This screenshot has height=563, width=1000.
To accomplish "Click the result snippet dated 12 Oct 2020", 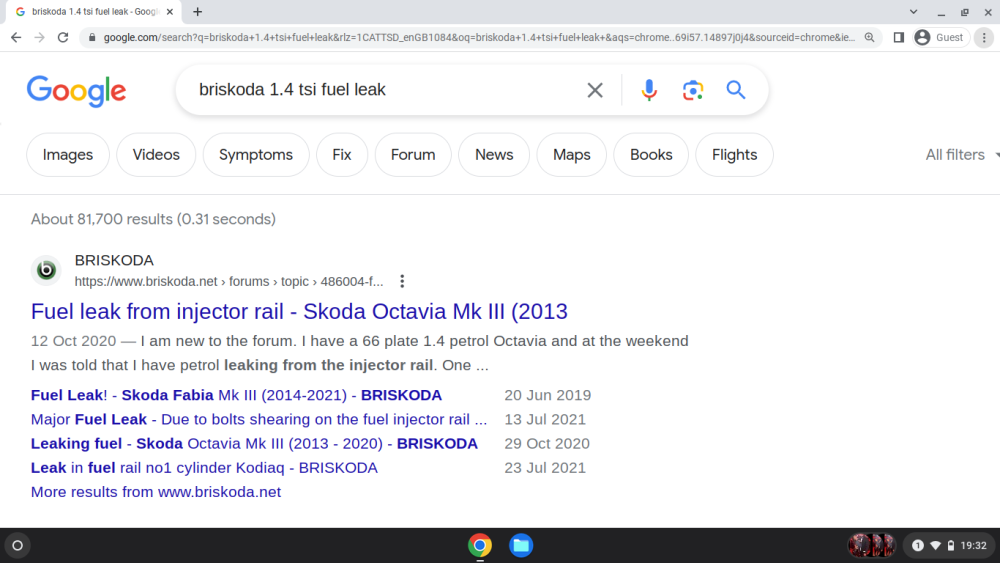I will pyautogui.click(x=360, y=353).
